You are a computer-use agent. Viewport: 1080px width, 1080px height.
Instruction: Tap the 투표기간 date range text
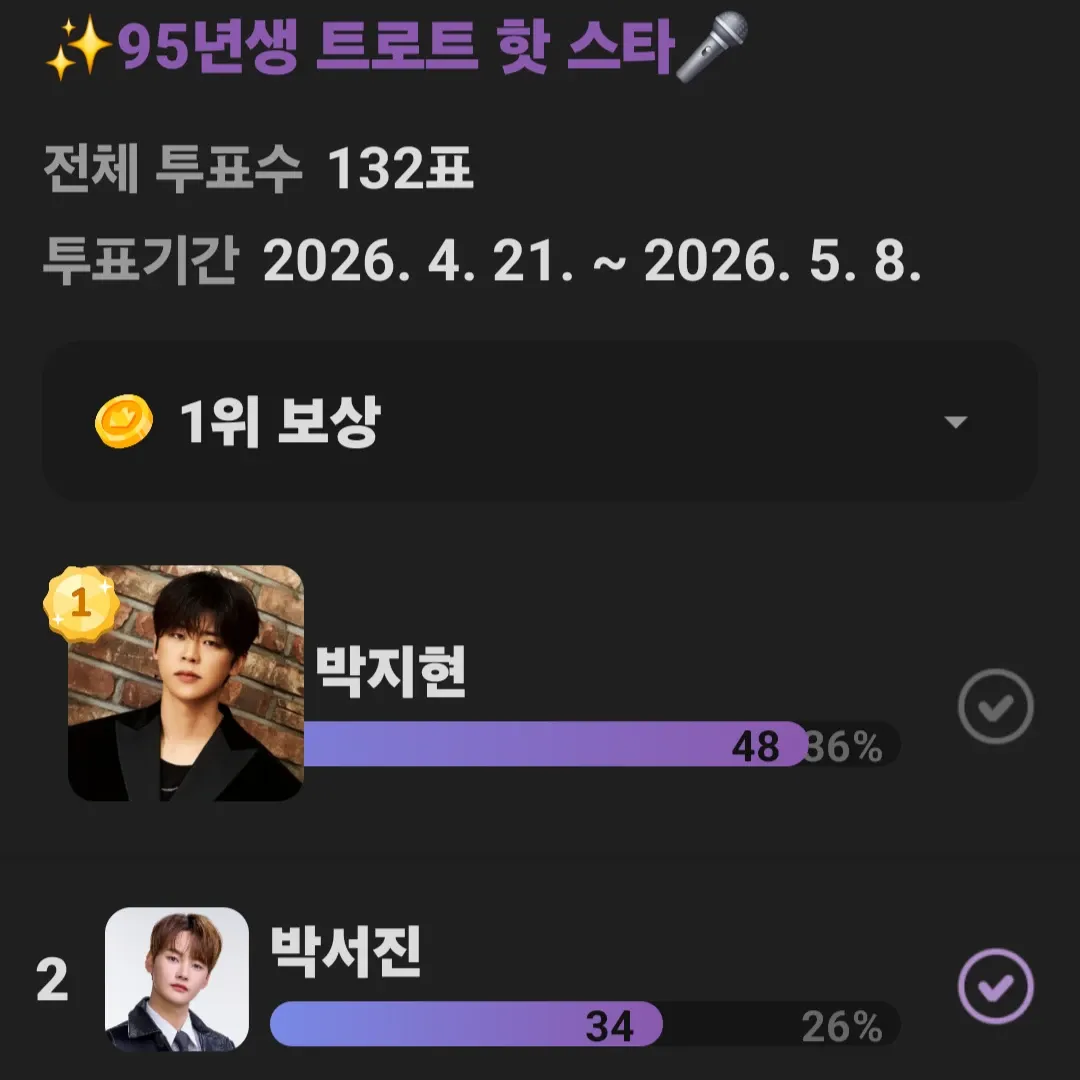[481, 262]
